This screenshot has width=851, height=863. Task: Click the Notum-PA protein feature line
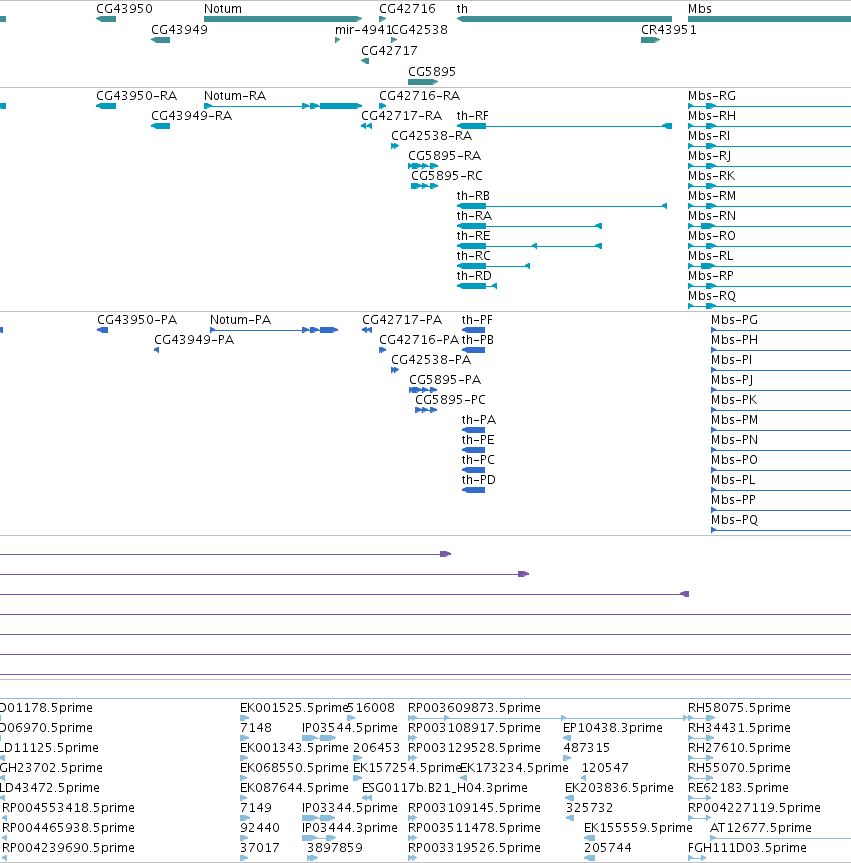pyautogui.click(x=274, y=330)
